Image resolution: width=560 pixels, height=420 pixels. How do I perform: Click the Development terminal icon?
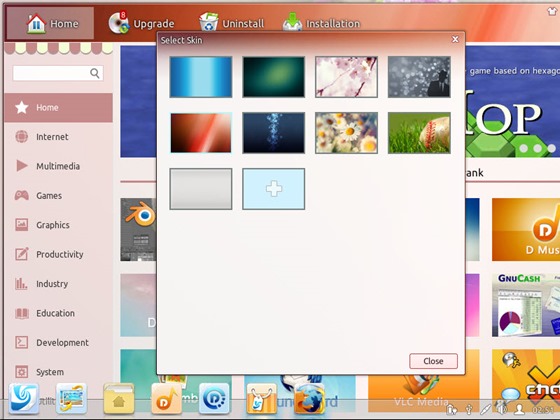(21, 342)
